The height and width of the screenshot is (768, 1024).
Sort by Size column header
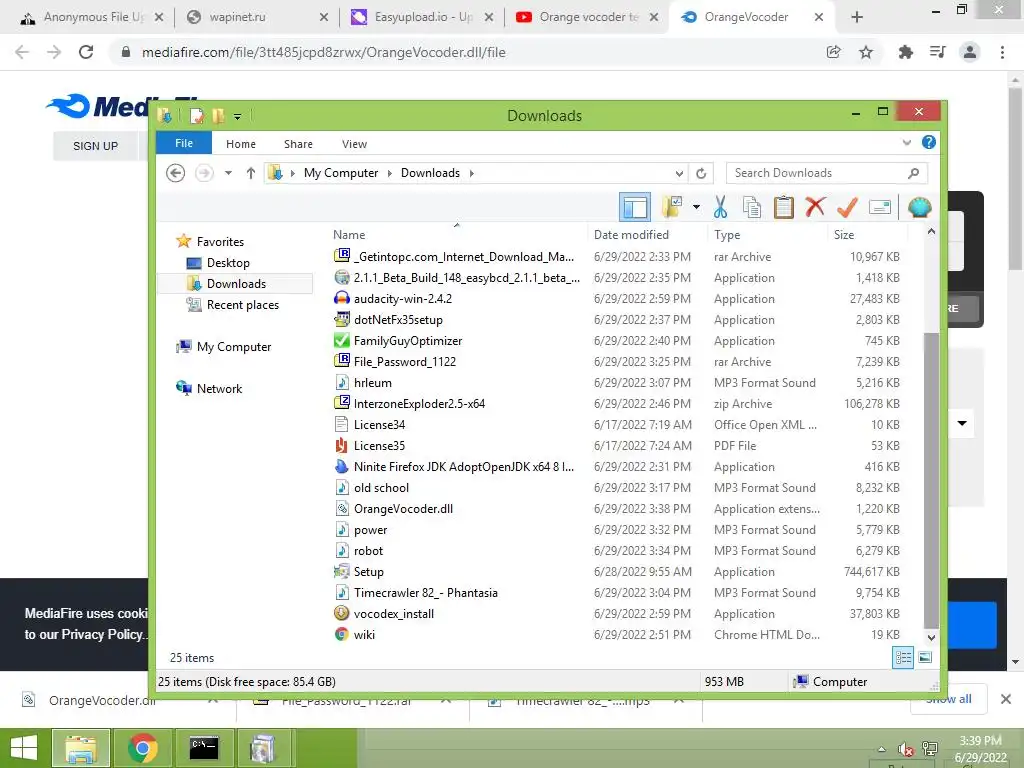click(x=844, y=234)
